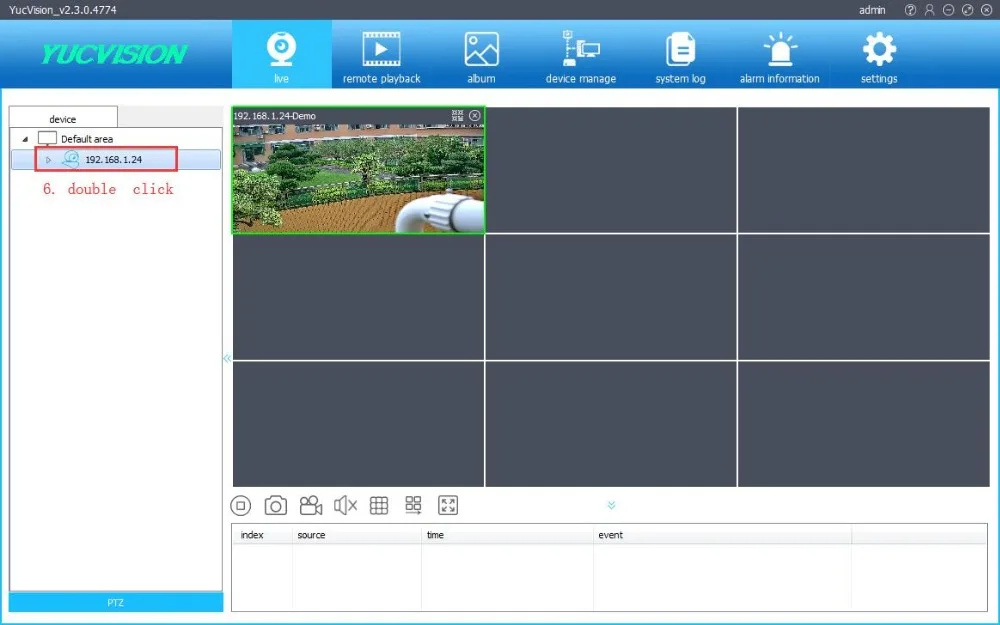The image size is (1000, 625).
Task: Click the camera icon beside 192.168.1.24
Action: (71, 159)
